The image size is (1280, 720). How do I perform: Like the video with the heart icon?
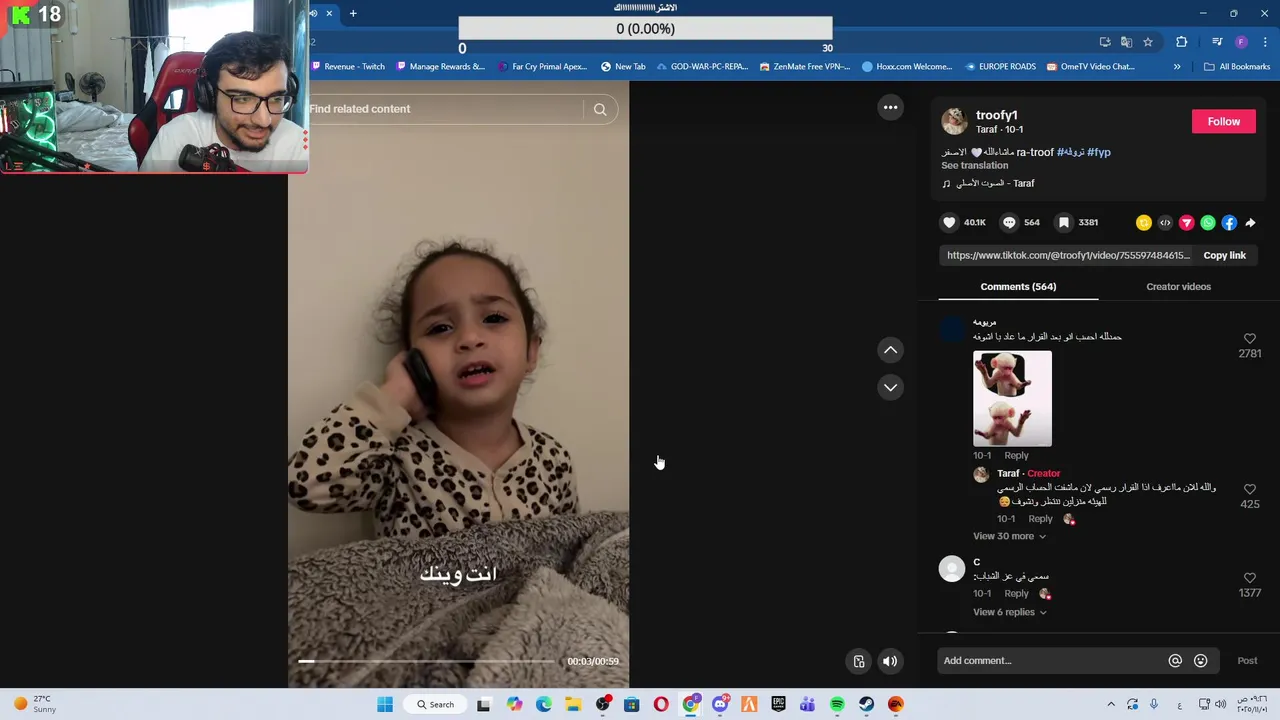click(949, 223)
